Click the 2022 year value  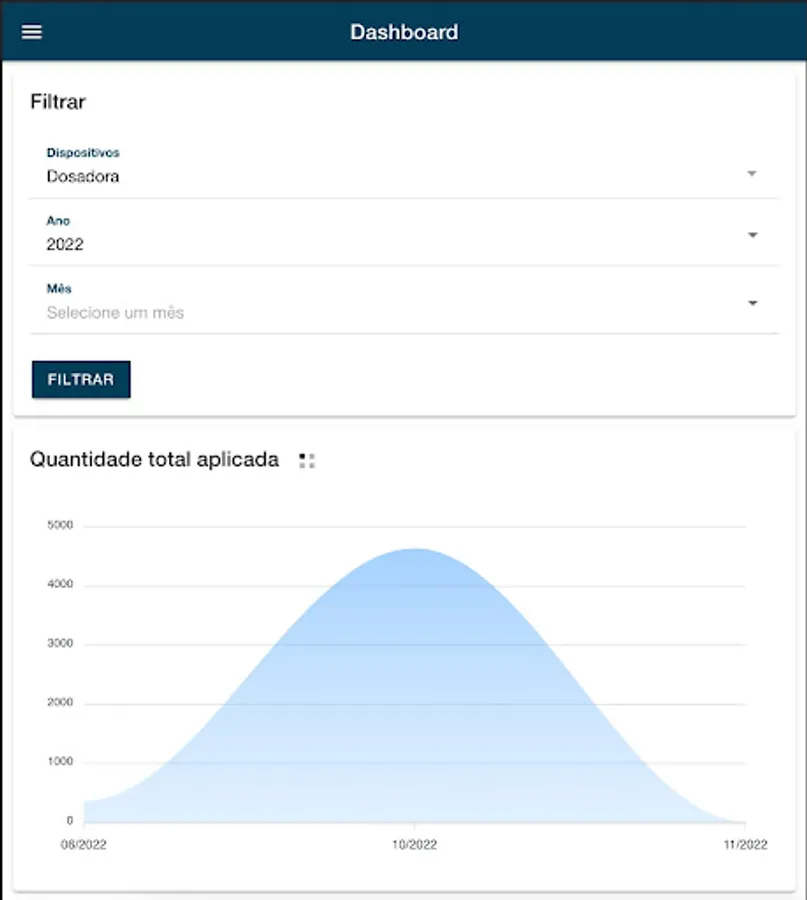click(65, 244)
